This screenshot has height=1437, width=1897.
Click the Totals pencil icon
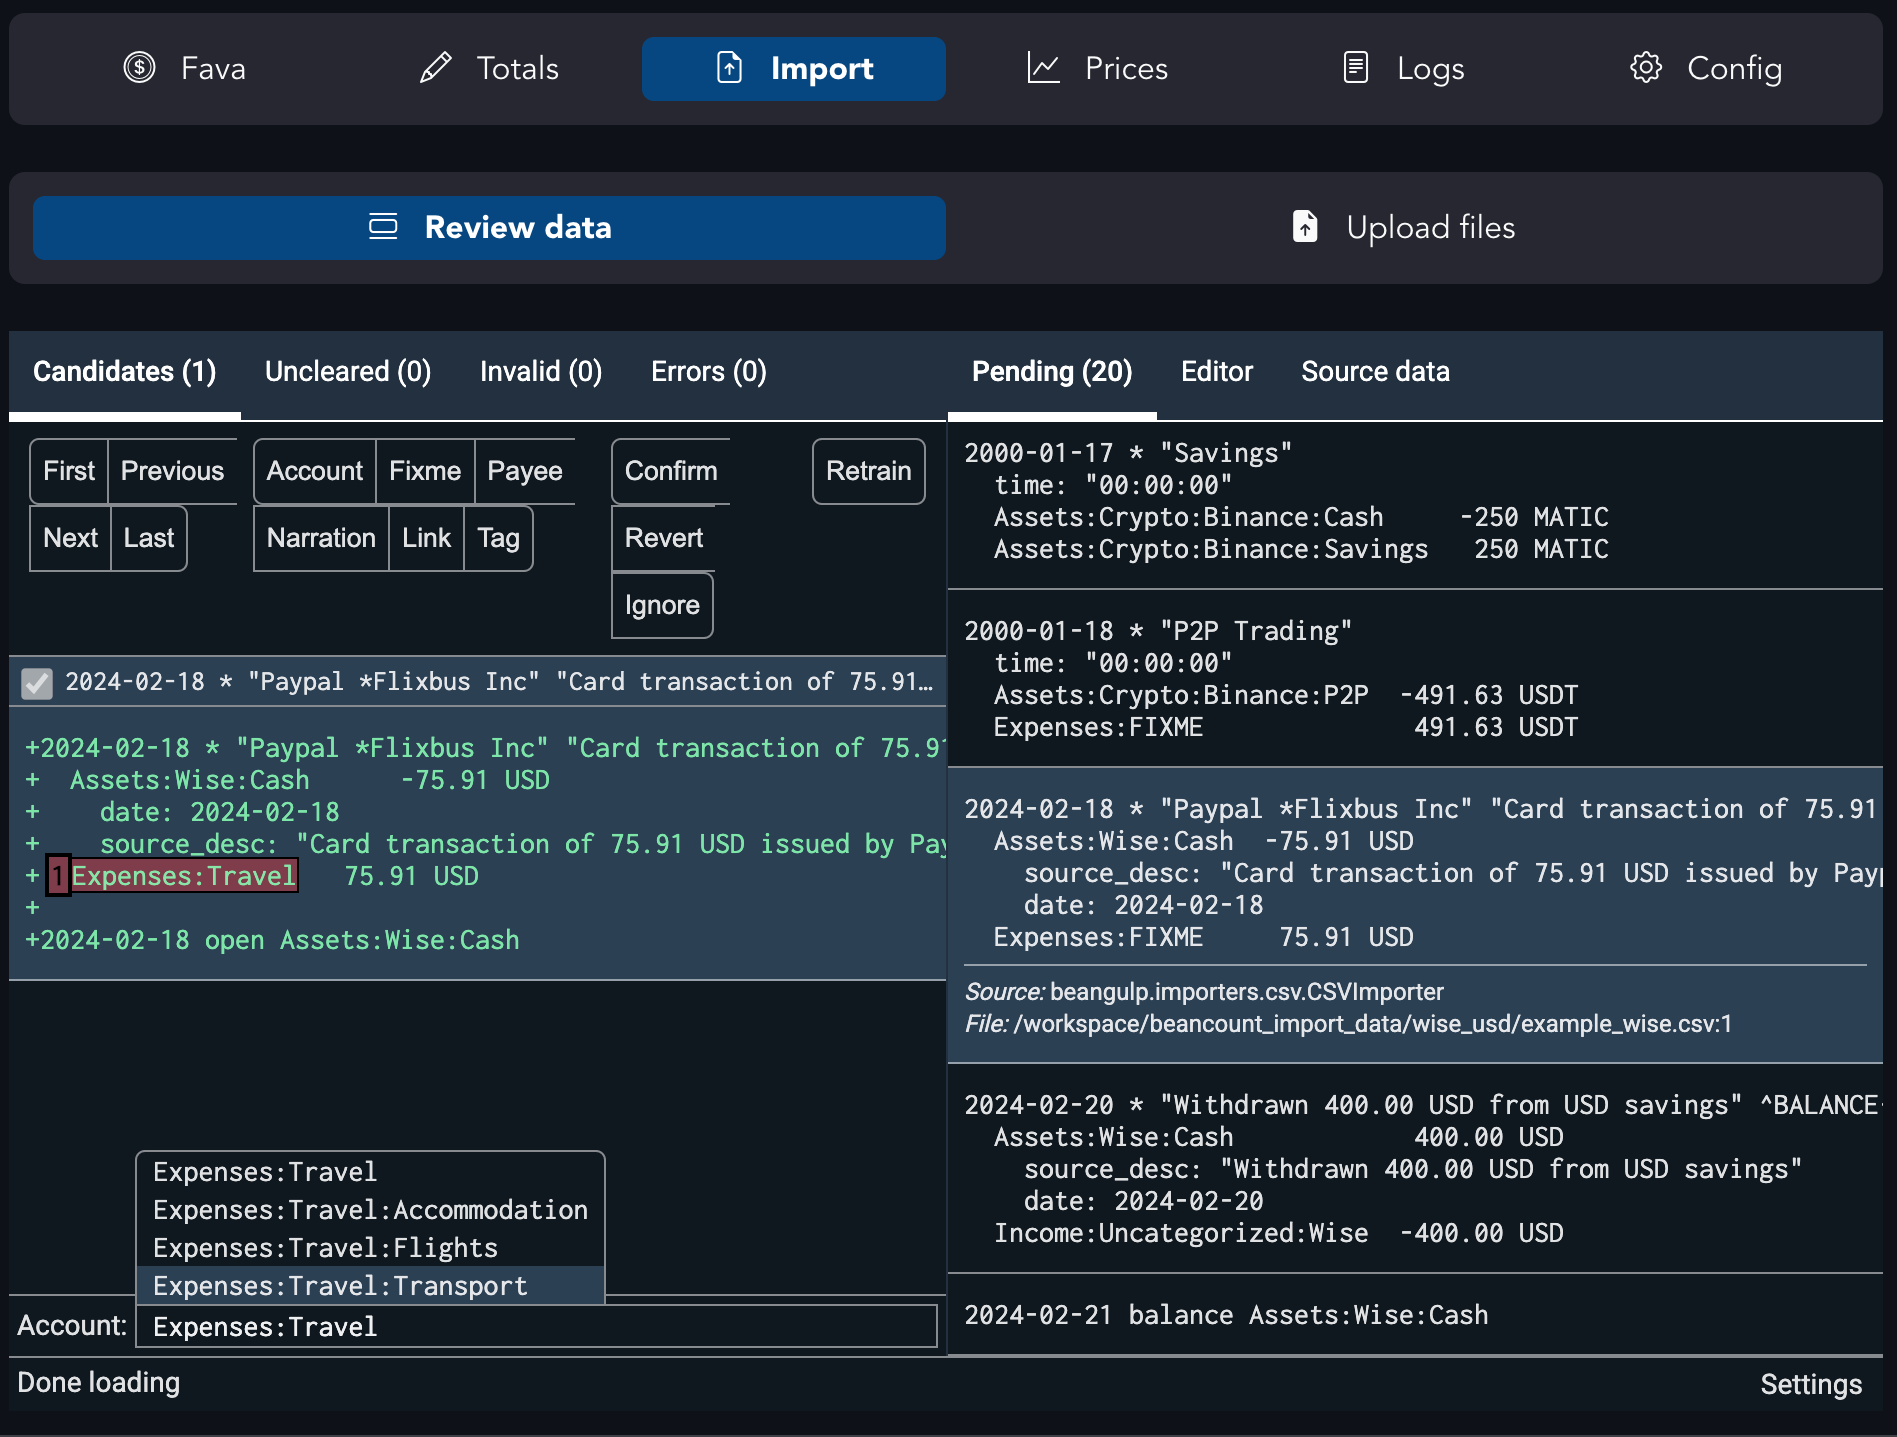[x=436, y=68]
